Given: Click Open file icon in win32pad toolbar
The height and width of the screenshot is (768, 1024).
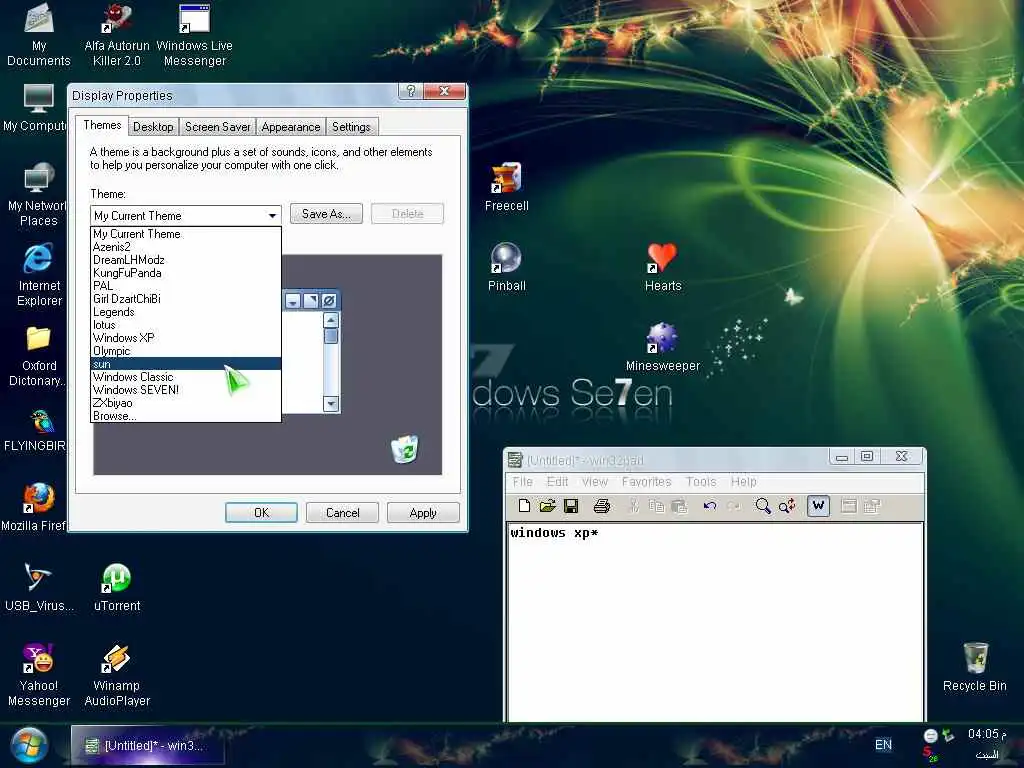Looking at the screenshot, I should pyautogui.click(x=547, y=505).
